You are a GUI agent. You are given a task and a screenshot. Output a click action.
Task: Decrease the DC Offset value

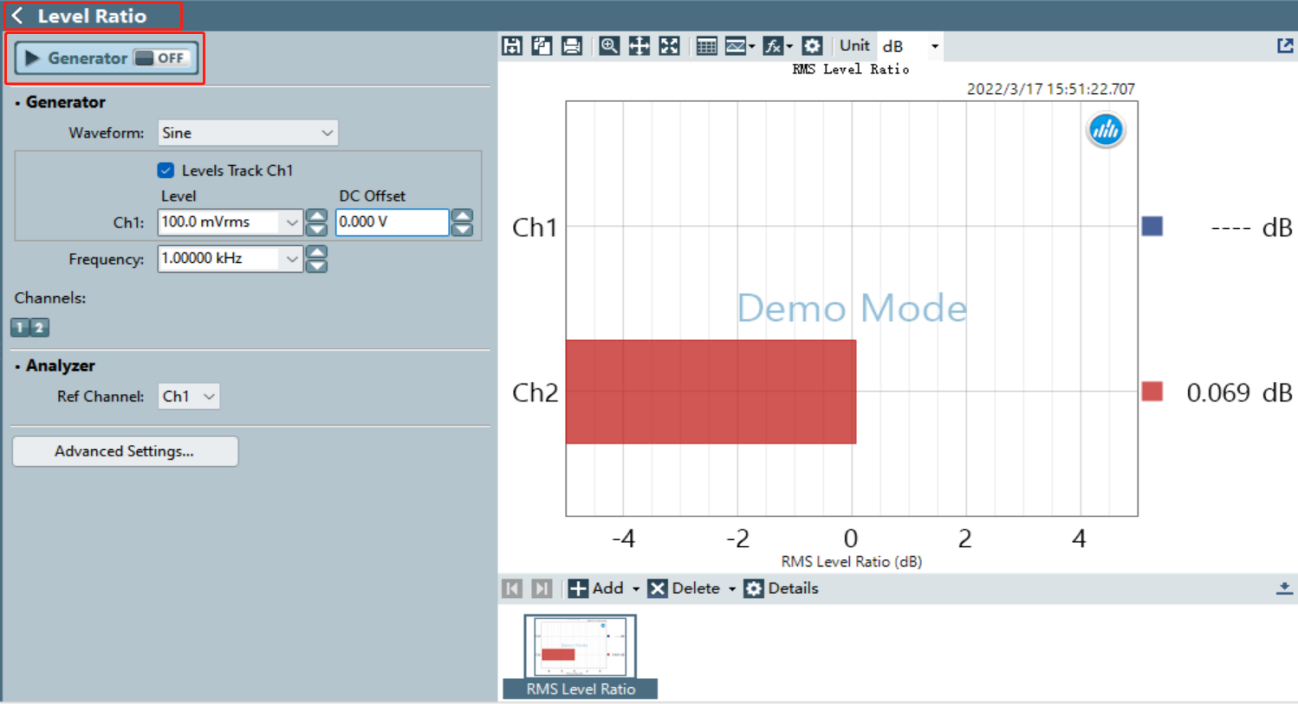click(462, 229)
